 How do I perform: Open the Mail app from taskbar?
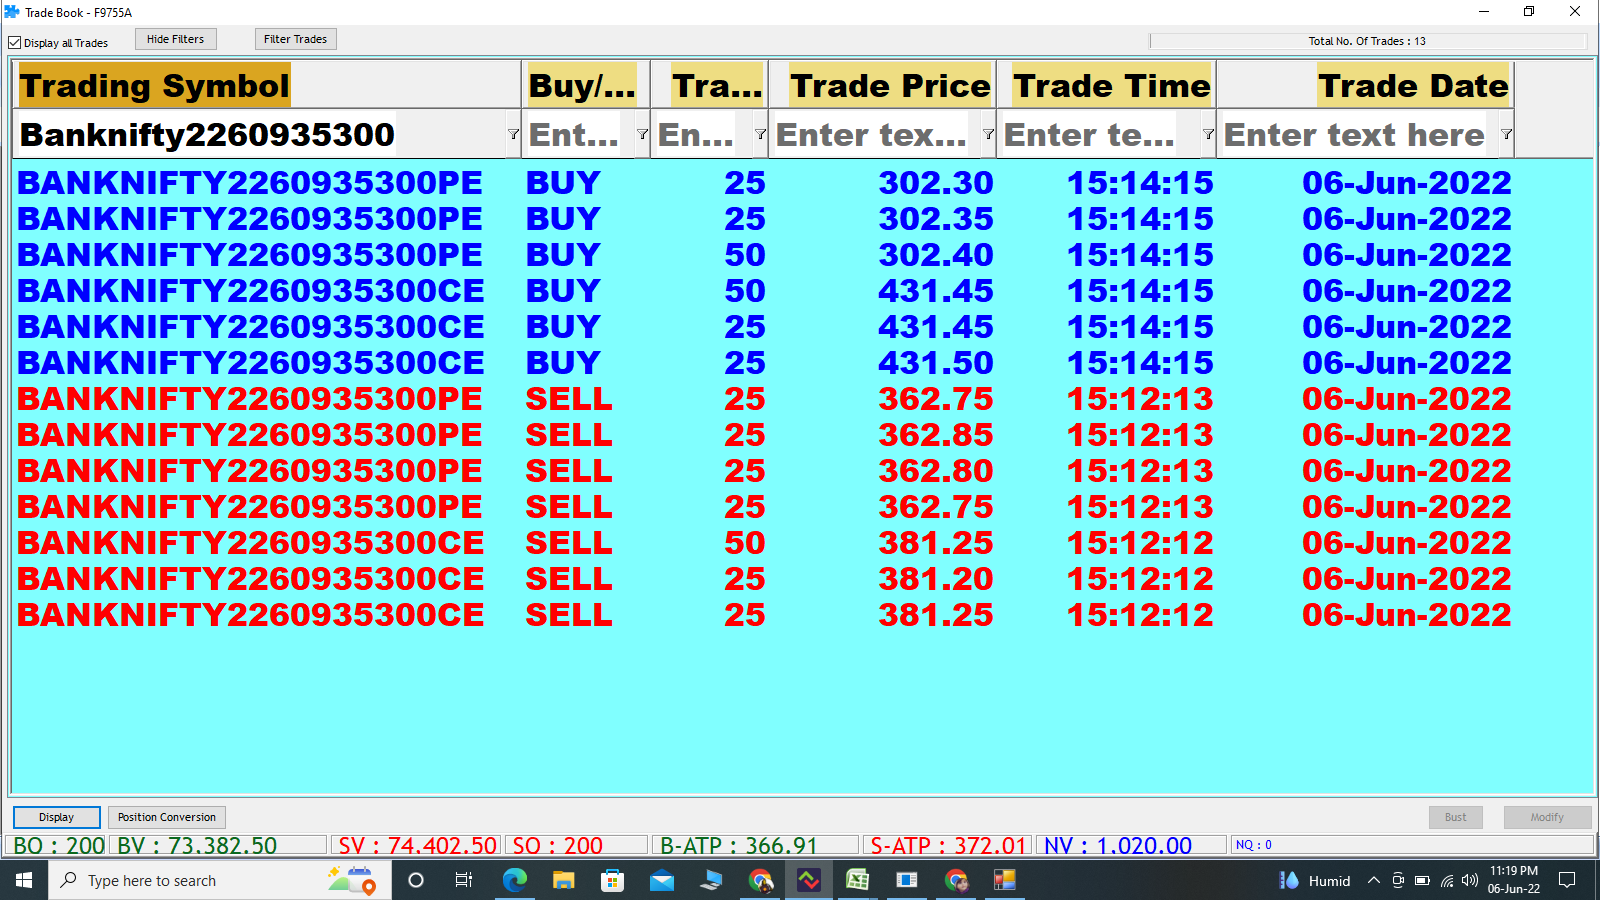pos(661,880)
